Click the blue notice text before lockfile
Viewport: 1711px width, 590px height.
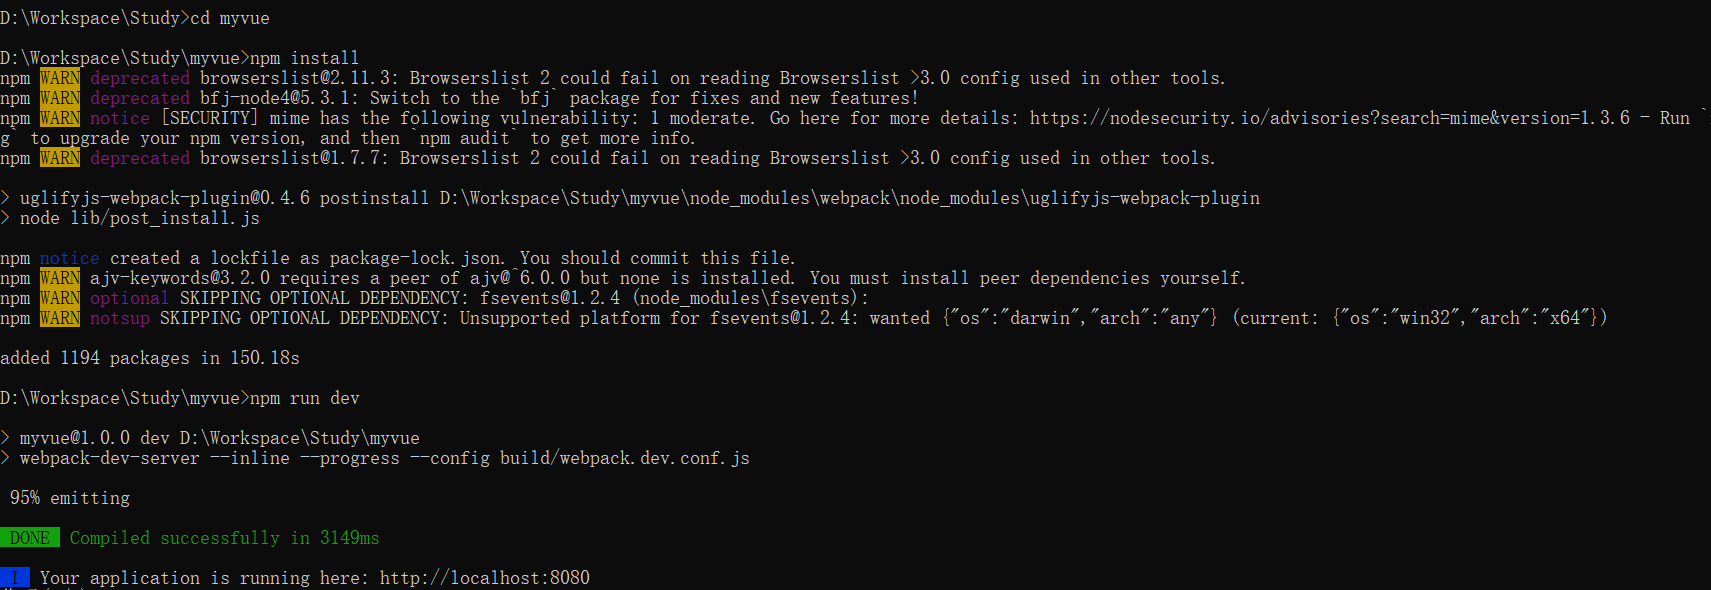(x=70, y=258)
